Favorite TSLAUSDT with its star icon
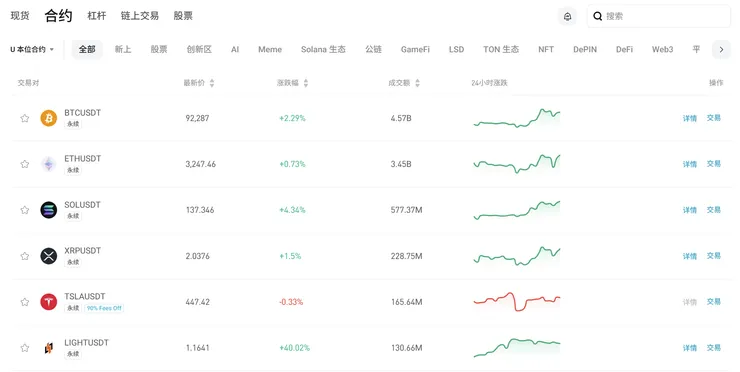740x372 pixels. (x=25, y=302)
